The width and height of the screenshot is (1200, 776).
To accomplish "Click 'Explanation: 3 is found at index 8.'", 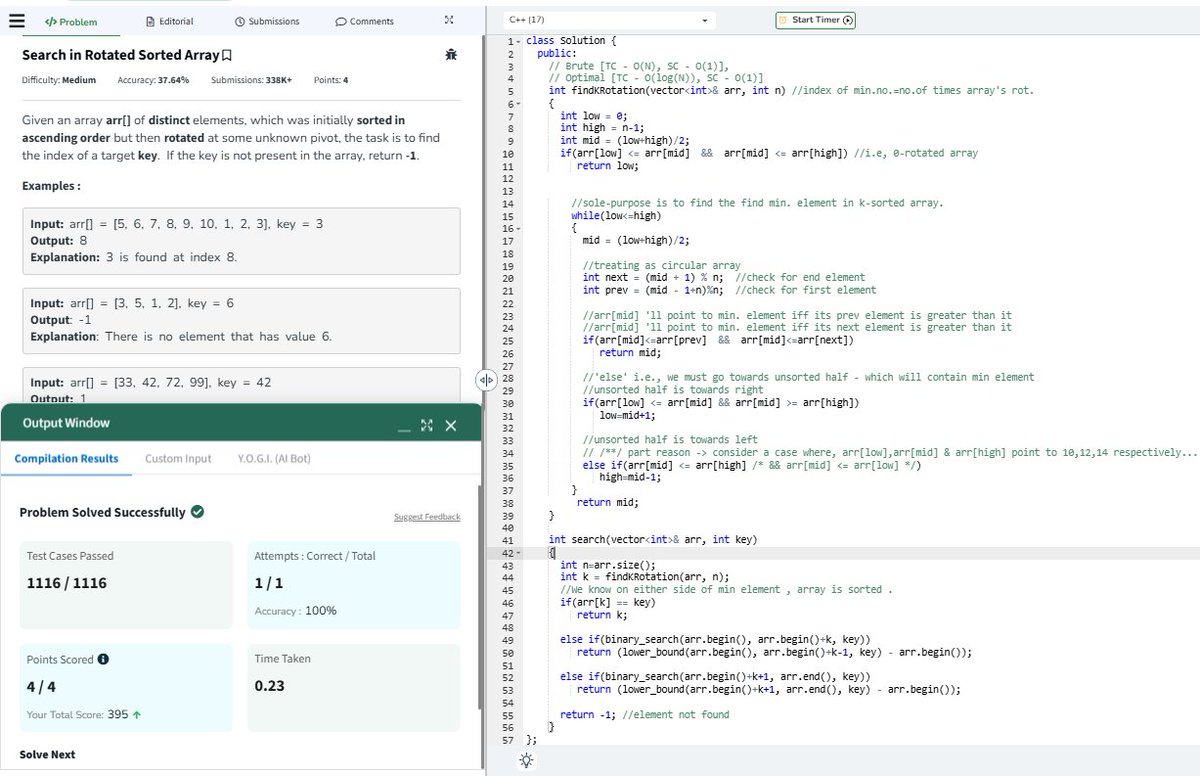I will pos(134,257).
